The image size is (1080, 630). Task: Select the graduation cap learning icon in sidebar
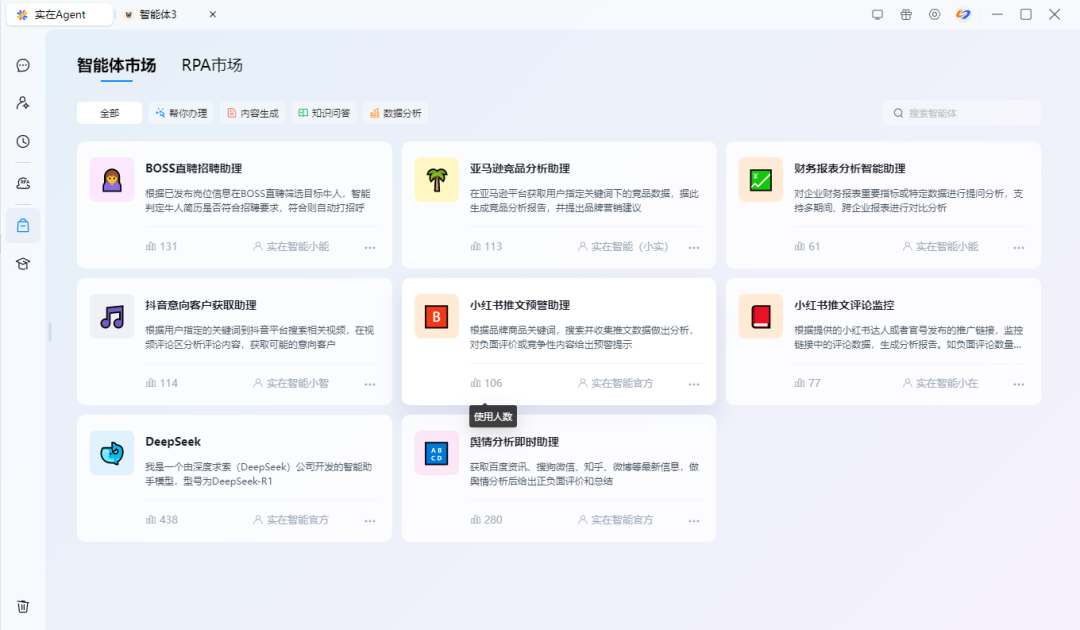coord(22,262)
